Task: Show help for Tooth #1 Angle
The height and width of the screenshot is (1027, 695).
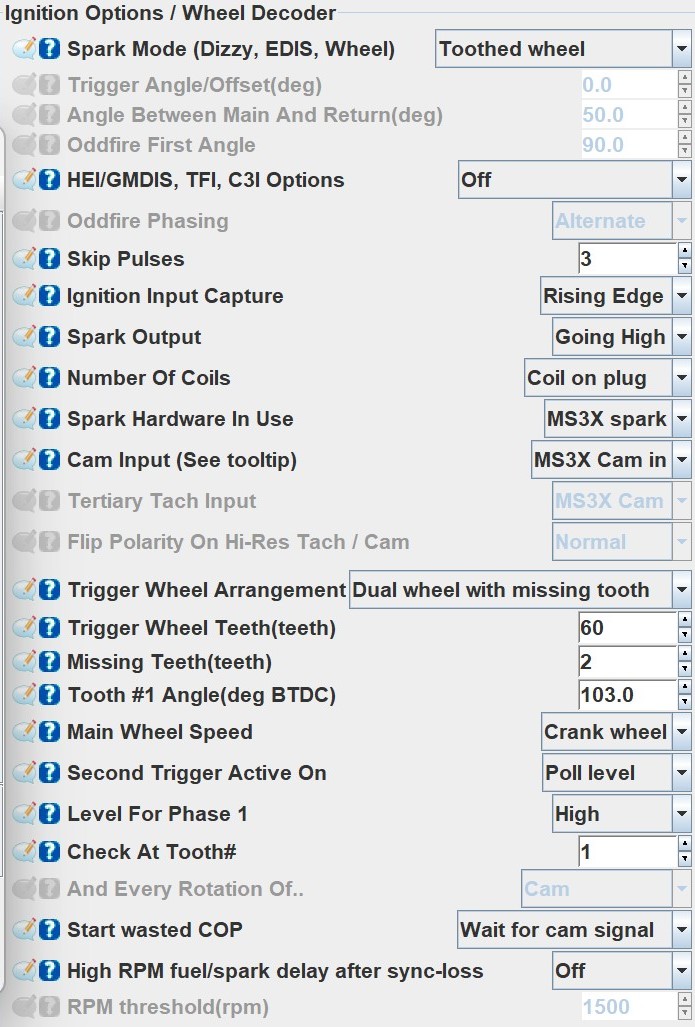Action: (x=50, y=695)
